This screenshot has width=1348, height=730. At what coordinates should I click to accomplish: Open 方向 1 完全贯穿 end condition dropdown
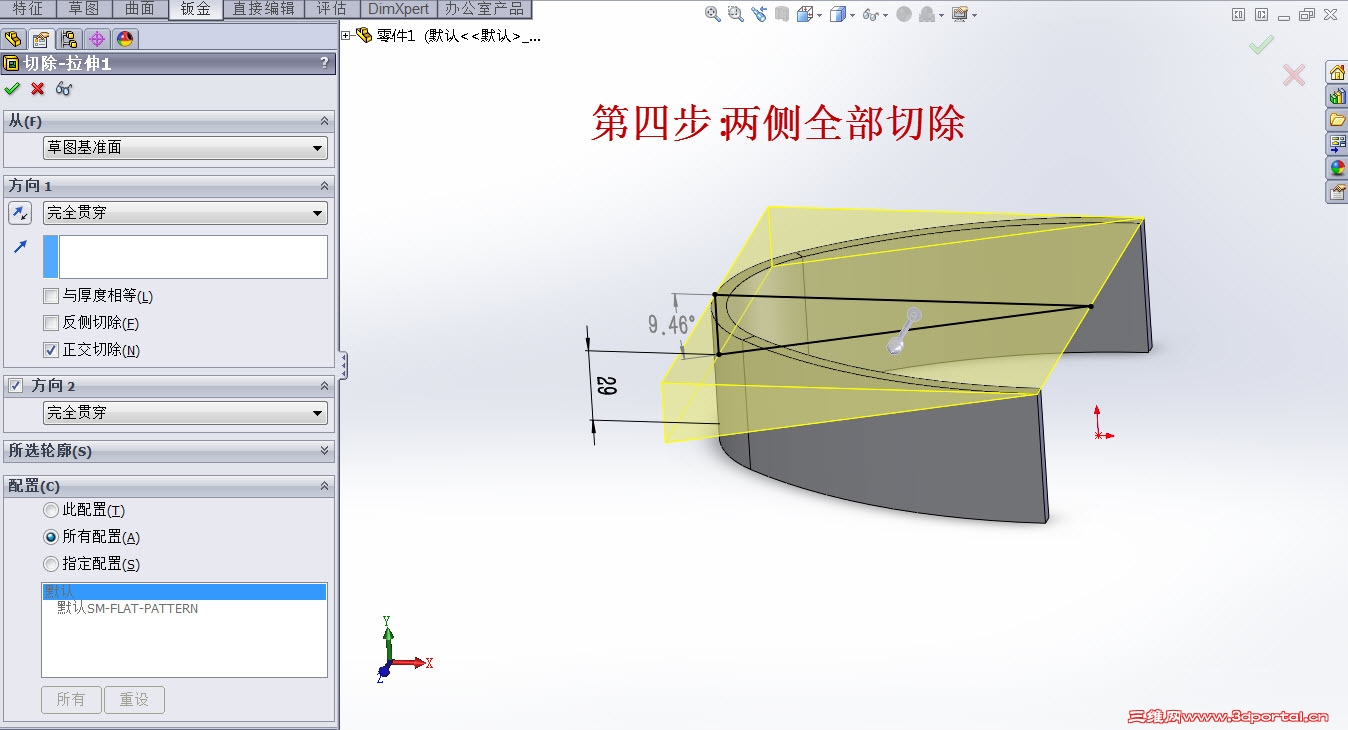(185, 213)
